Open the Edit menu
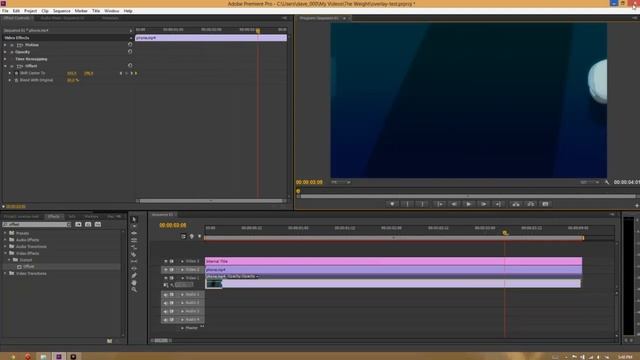 [x=16, y=11]
